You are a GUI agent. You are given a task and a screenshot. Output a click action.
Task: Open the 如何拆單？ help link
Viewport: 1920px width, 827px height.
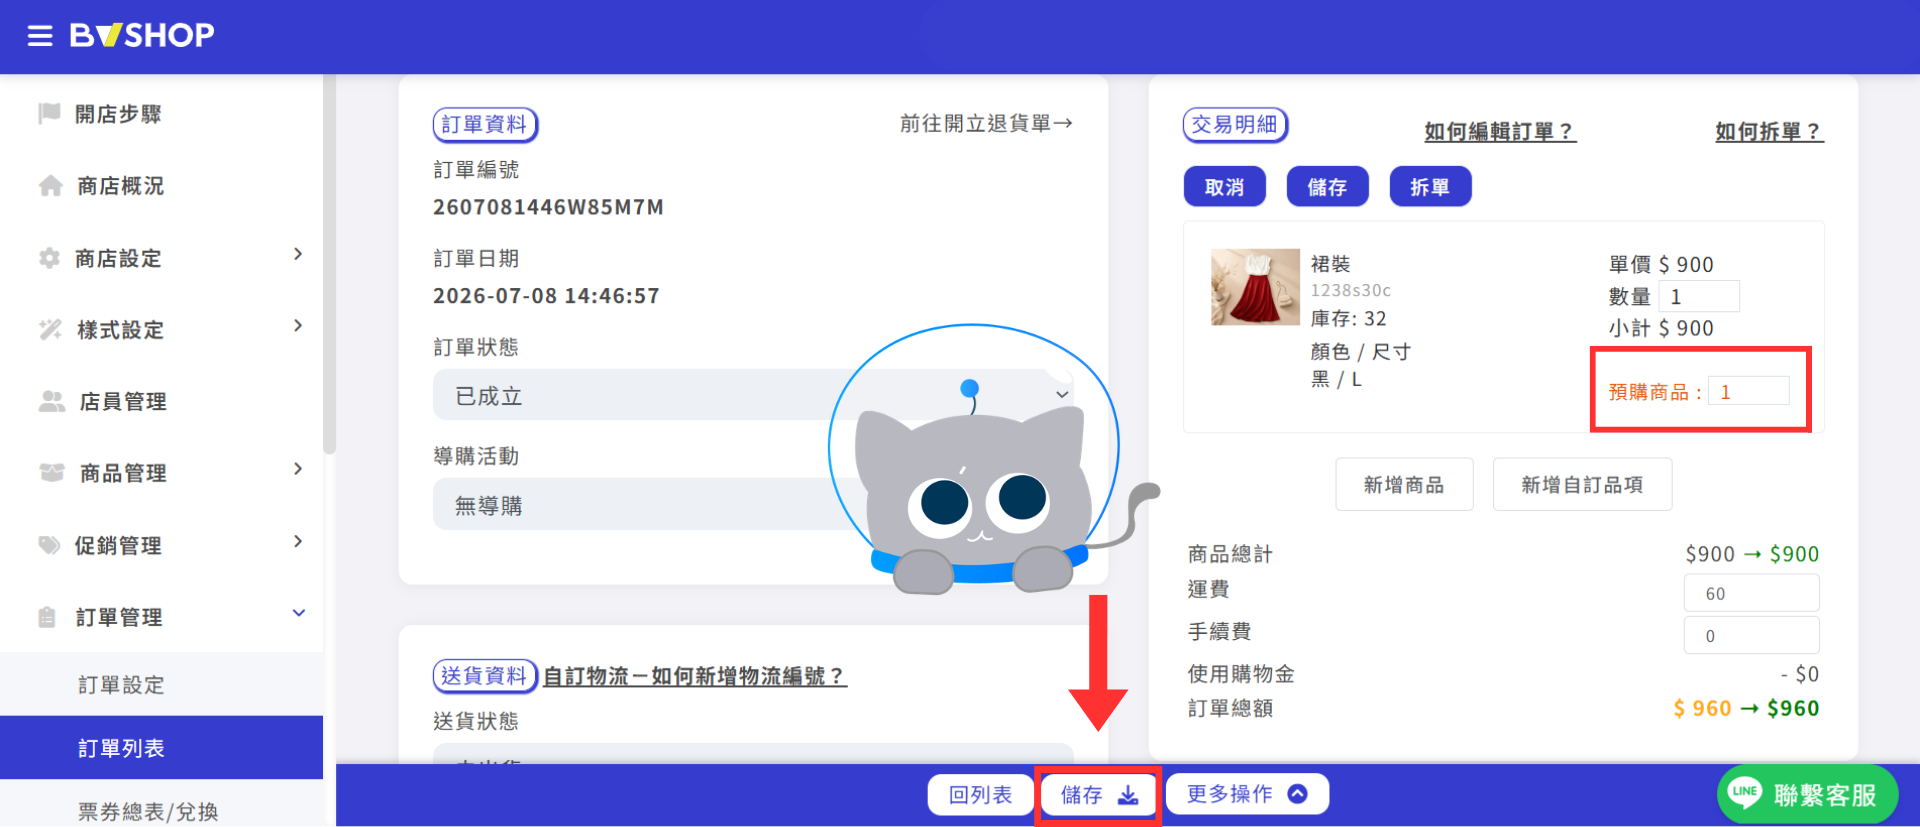(x=1769, y=132)
